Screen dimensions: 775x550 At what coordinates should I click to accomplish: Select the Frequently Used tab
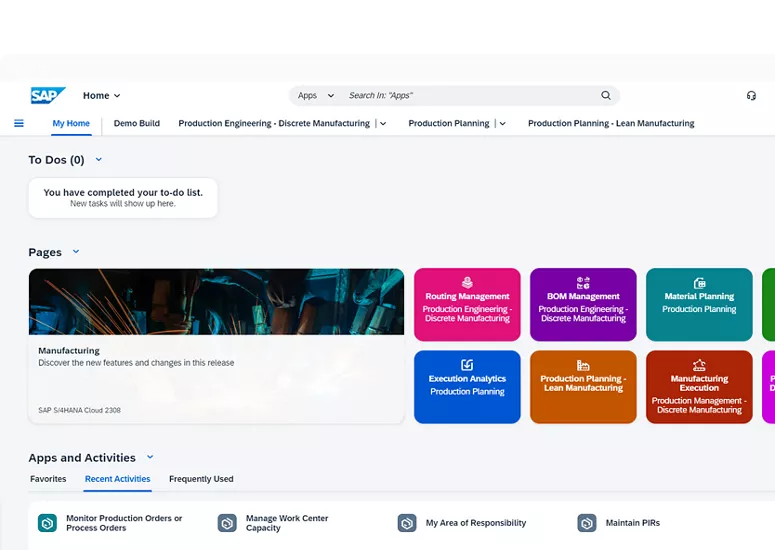click(x=201, y=479)
